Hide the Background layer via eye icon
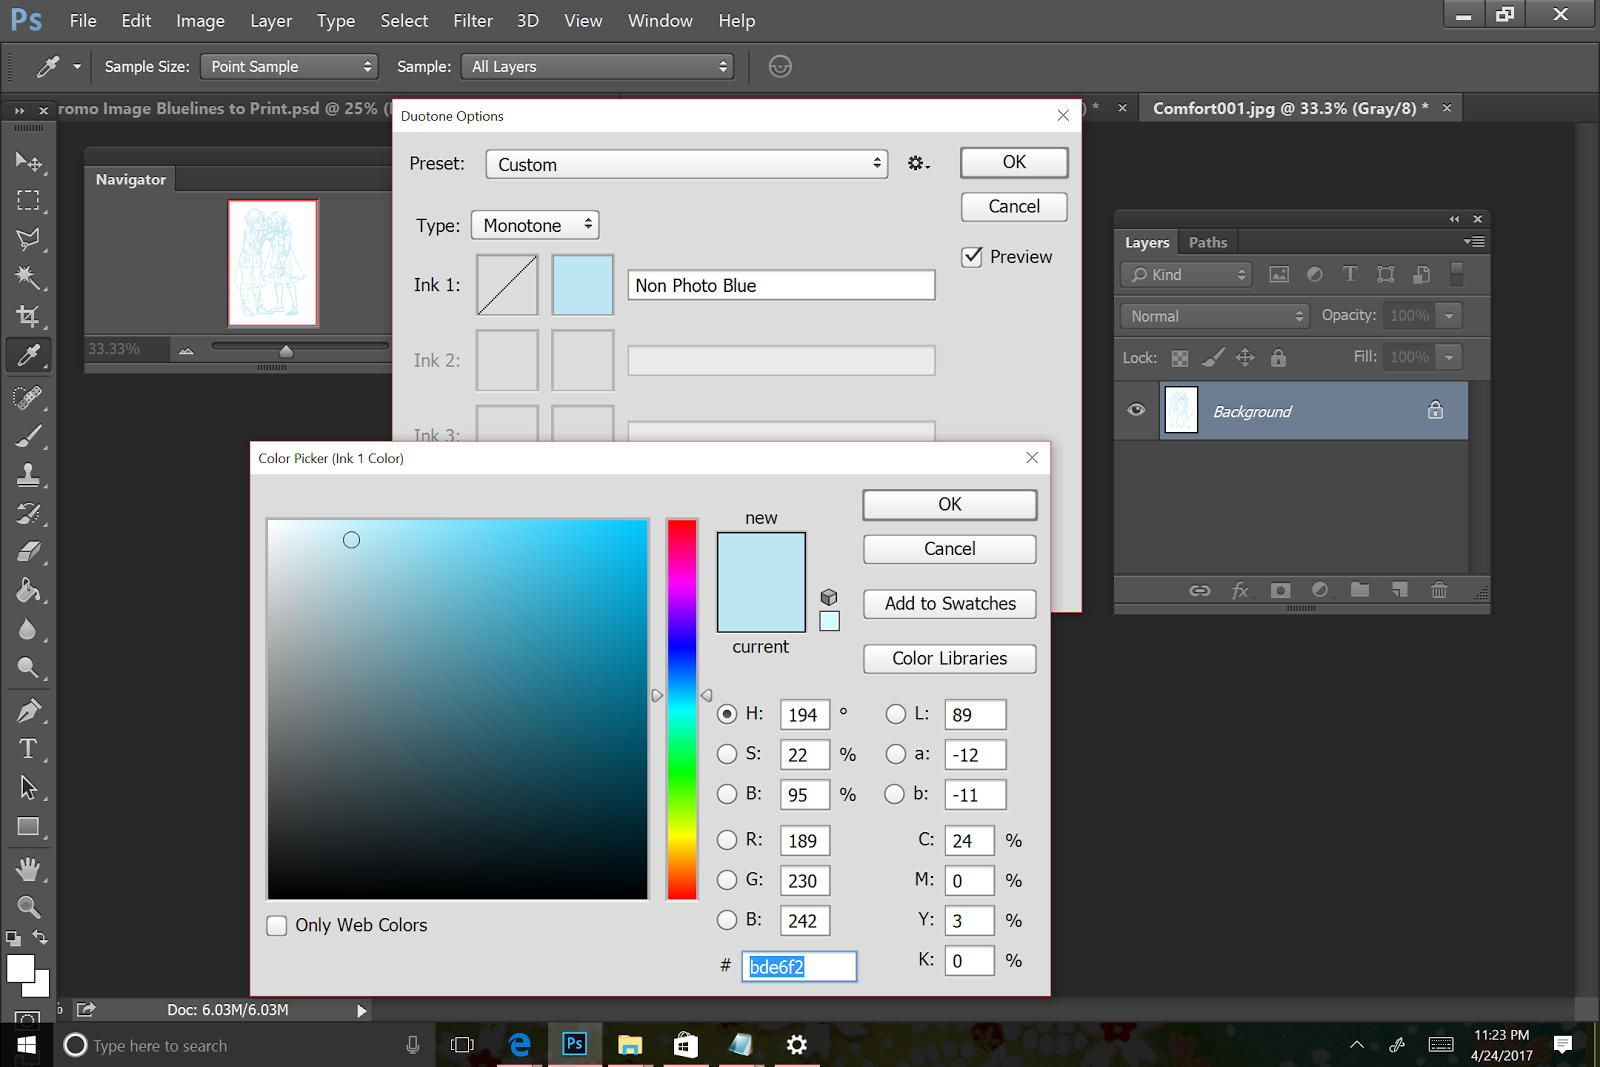Screen dimensions: 1600x1067 pos(1136,410)
